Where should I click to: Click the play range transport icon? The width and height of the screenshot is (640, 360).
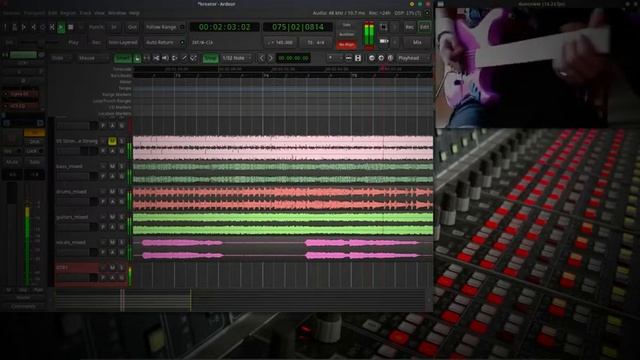[52, 27]
